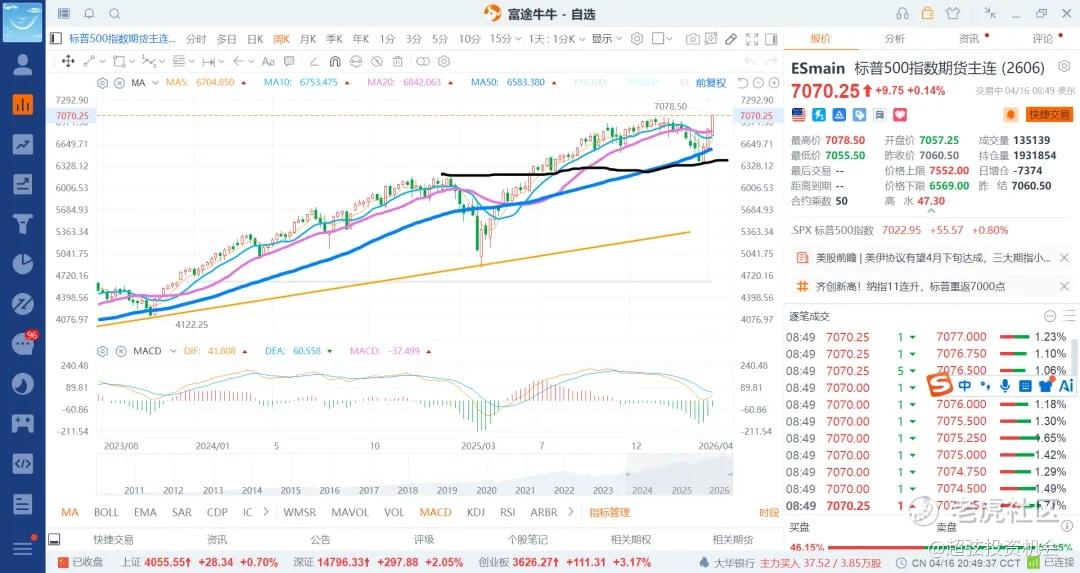The height and width of the screenshot is (573, 1080).
Task: Open the pie chart sidebar icon
Action: 23,264
